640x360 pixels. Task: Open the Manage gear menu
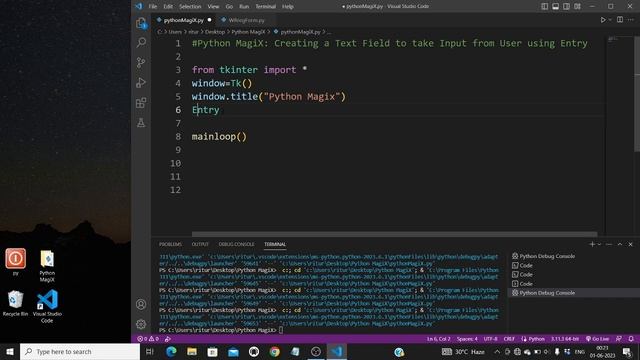[141, 324]
